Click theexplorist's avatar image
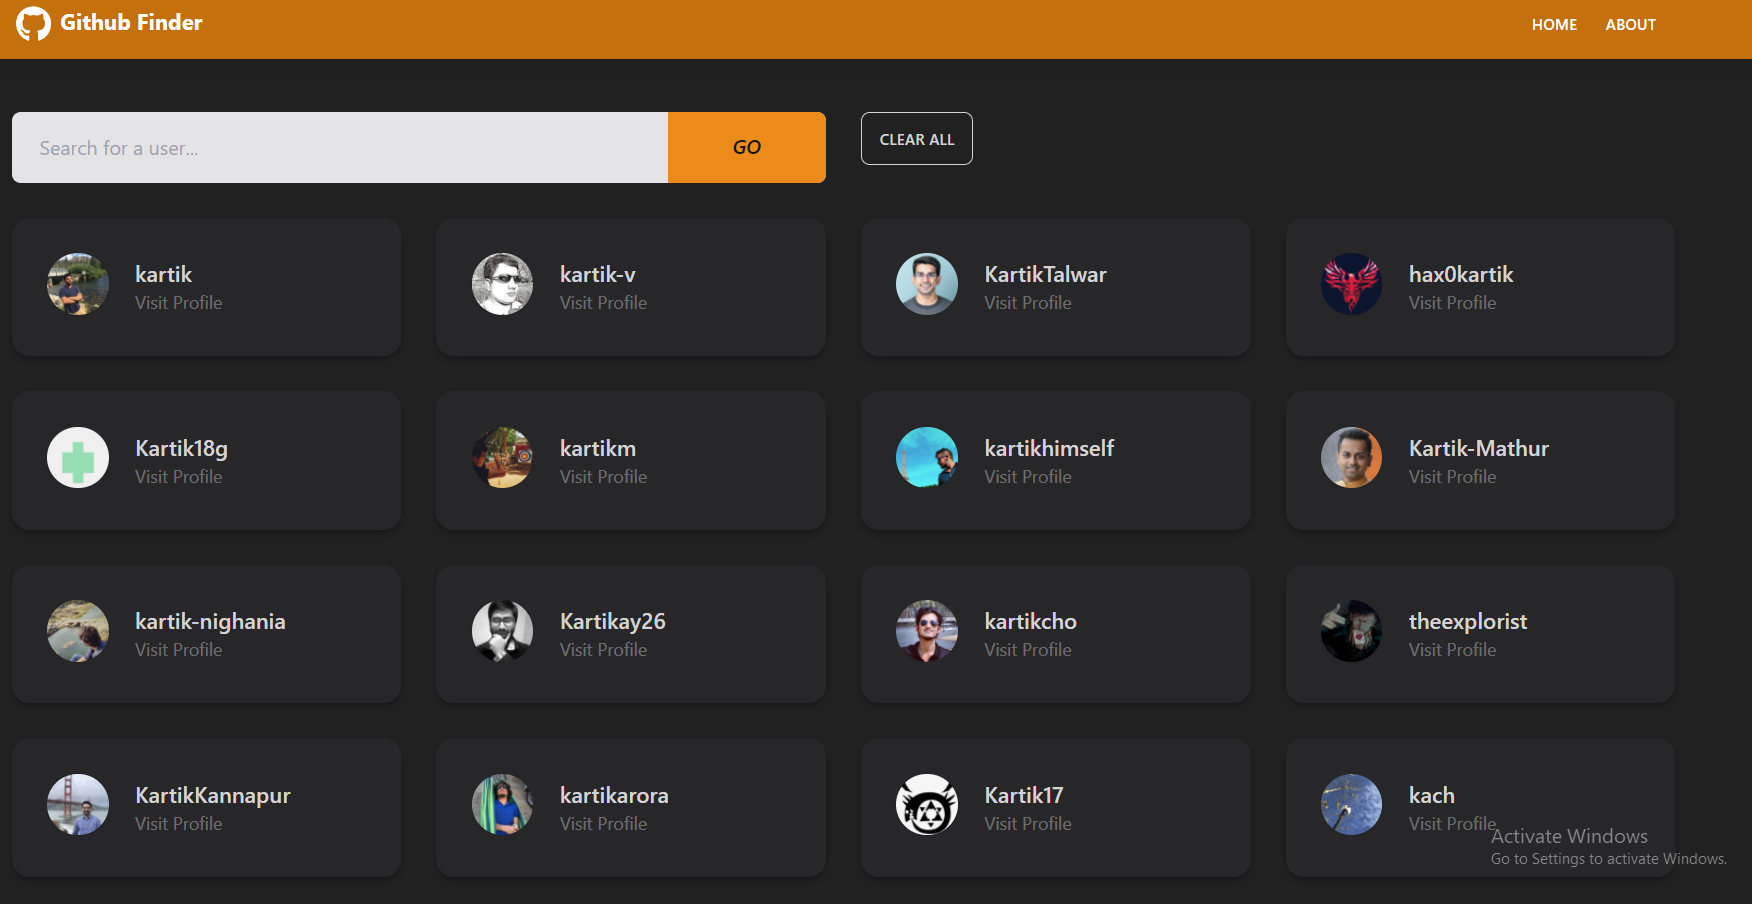1752x904 pixels. [1351, 631]
